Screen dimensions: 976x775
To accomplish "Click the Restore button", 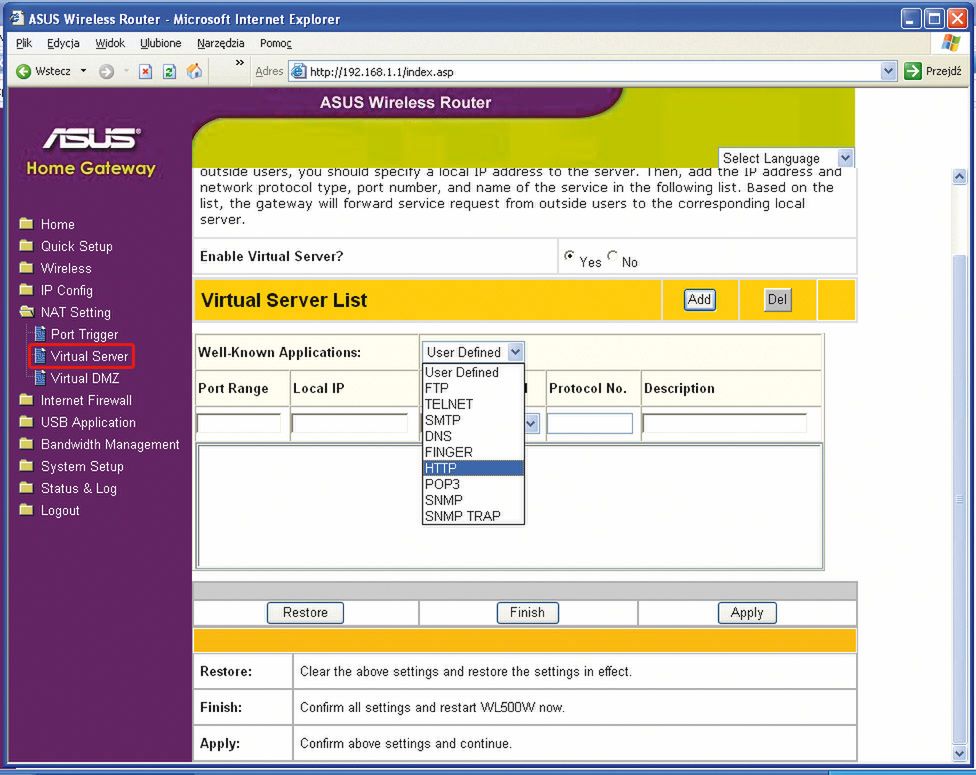I will (305, 613).
